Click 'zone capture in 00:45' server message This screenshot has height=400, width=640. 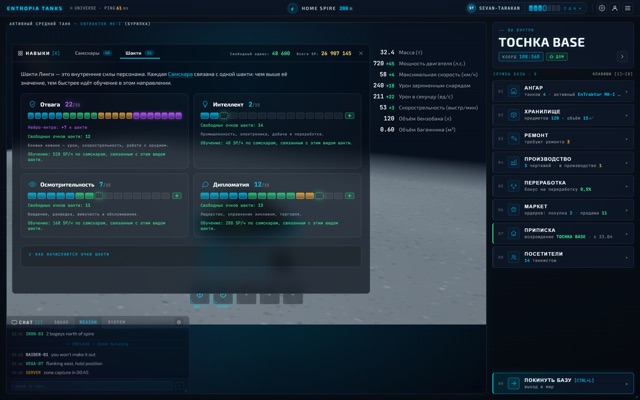pyautogui.click(x=65, y=373)
